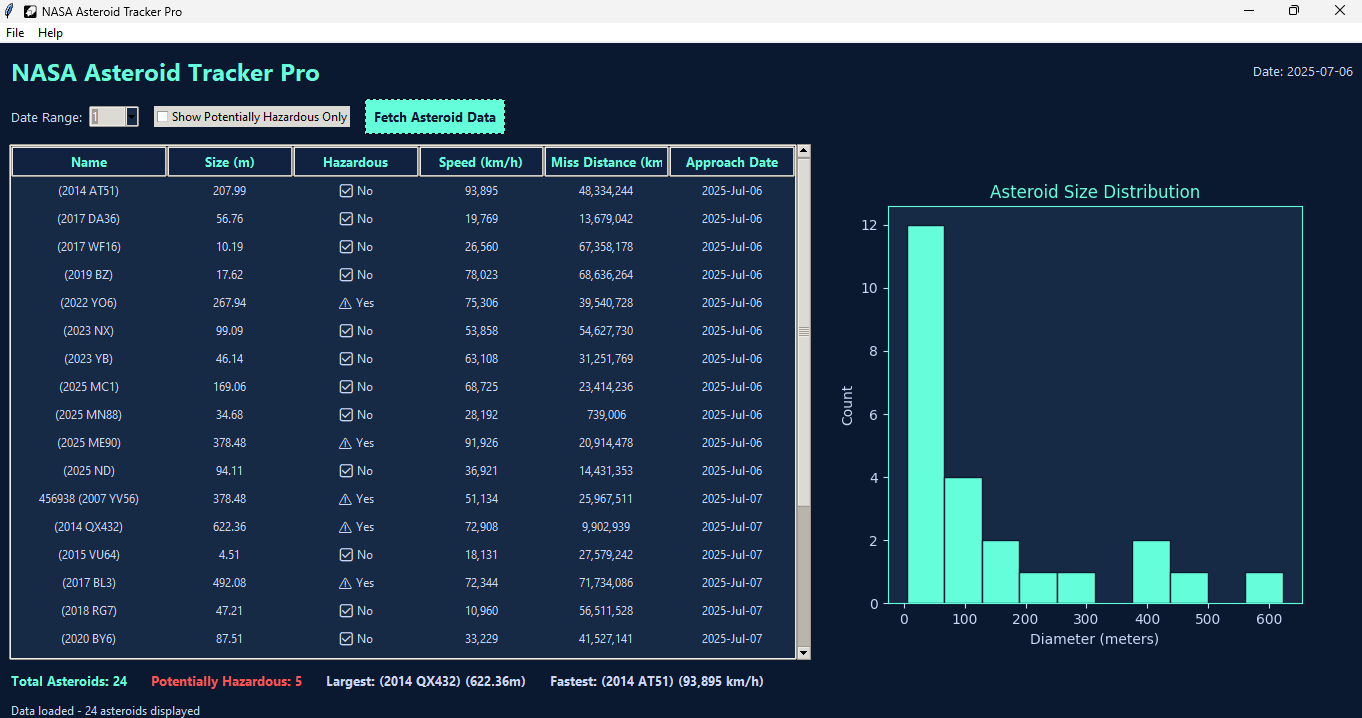Click NASA Asteroid Tracker Pro heading
The width and height of the screenshot is (1362, 718).
pos(165,73)
